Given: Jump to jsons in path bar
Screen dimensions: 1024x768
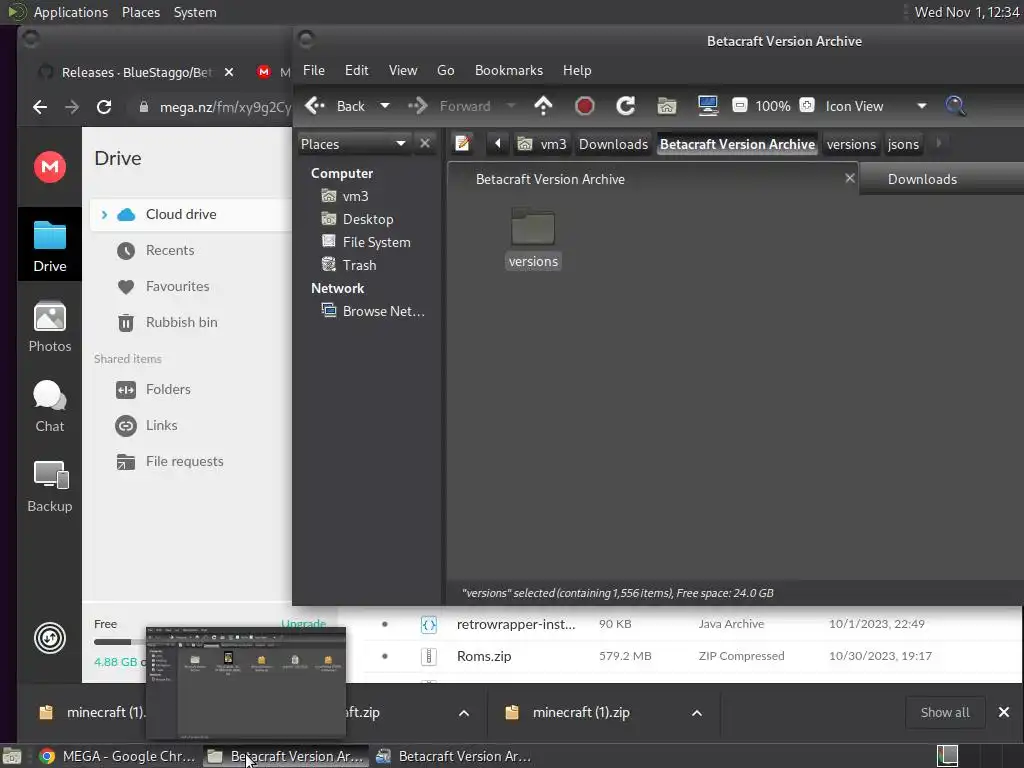Looking at the screenshot, I should pos(903,144).
